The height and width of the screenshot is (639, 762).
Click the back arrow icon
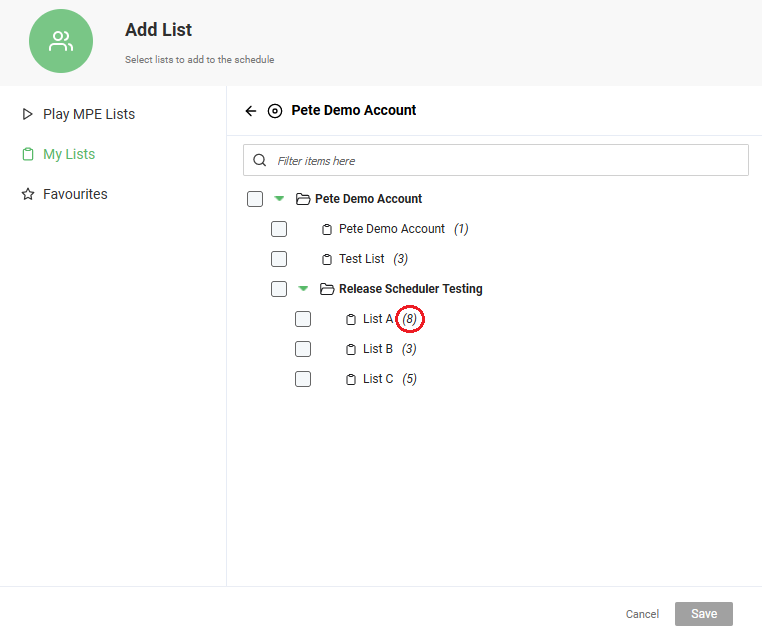pyautogui.click(x=251, y=111)
